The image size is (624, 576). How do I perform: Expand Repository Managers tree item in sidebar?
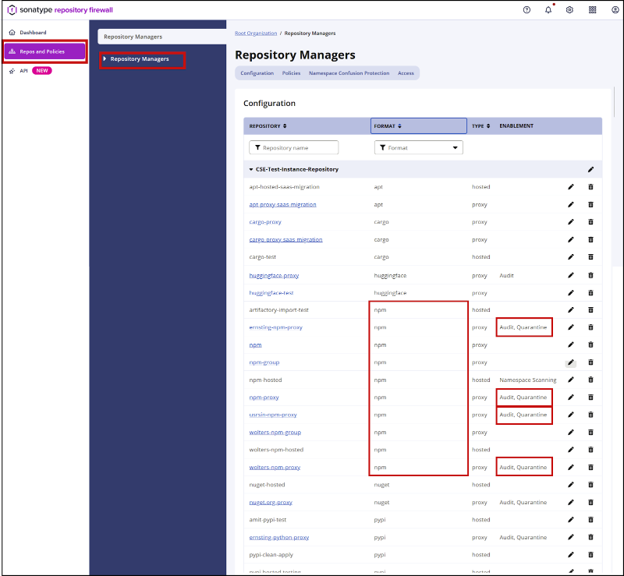pyautogui.click(x=105, y=59)
